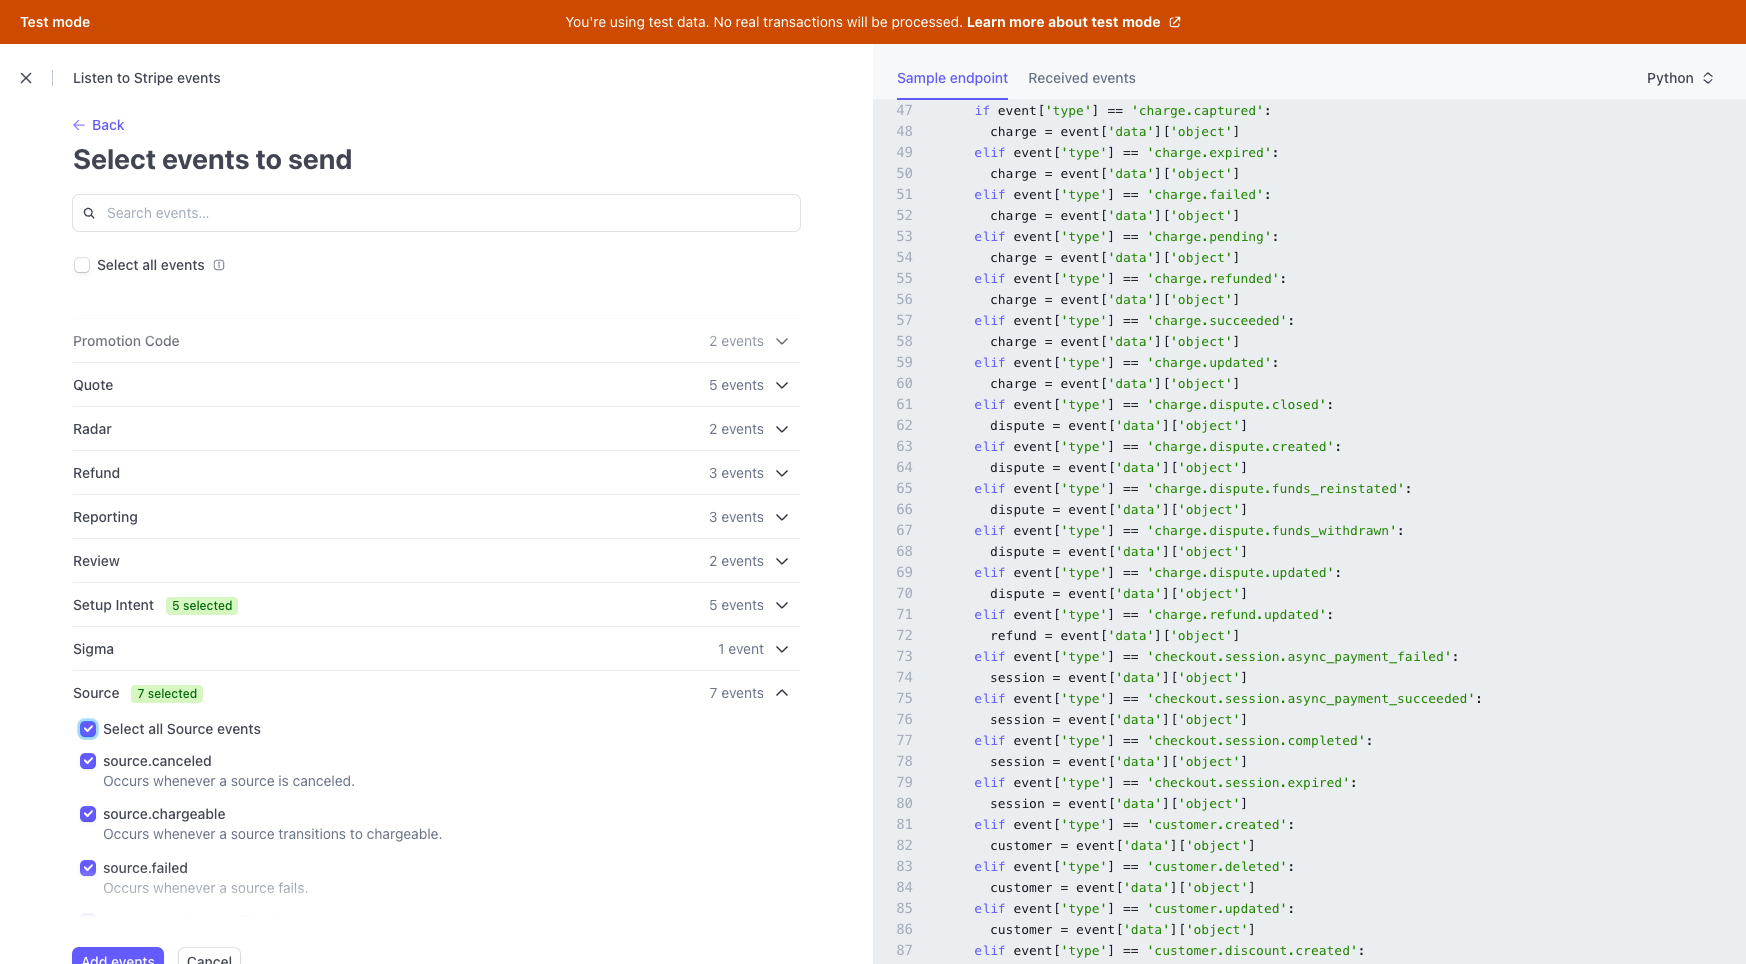Click the Refund category label
The height and width of the screenshot is (964, 1746).
[x=96, y=473]
